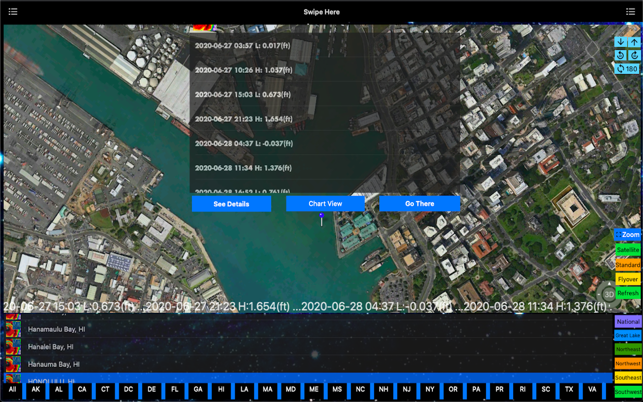Viewport: 643px width, 402px height.
Task: Rotate map counterclockwise icon
Action: (620, 55)
